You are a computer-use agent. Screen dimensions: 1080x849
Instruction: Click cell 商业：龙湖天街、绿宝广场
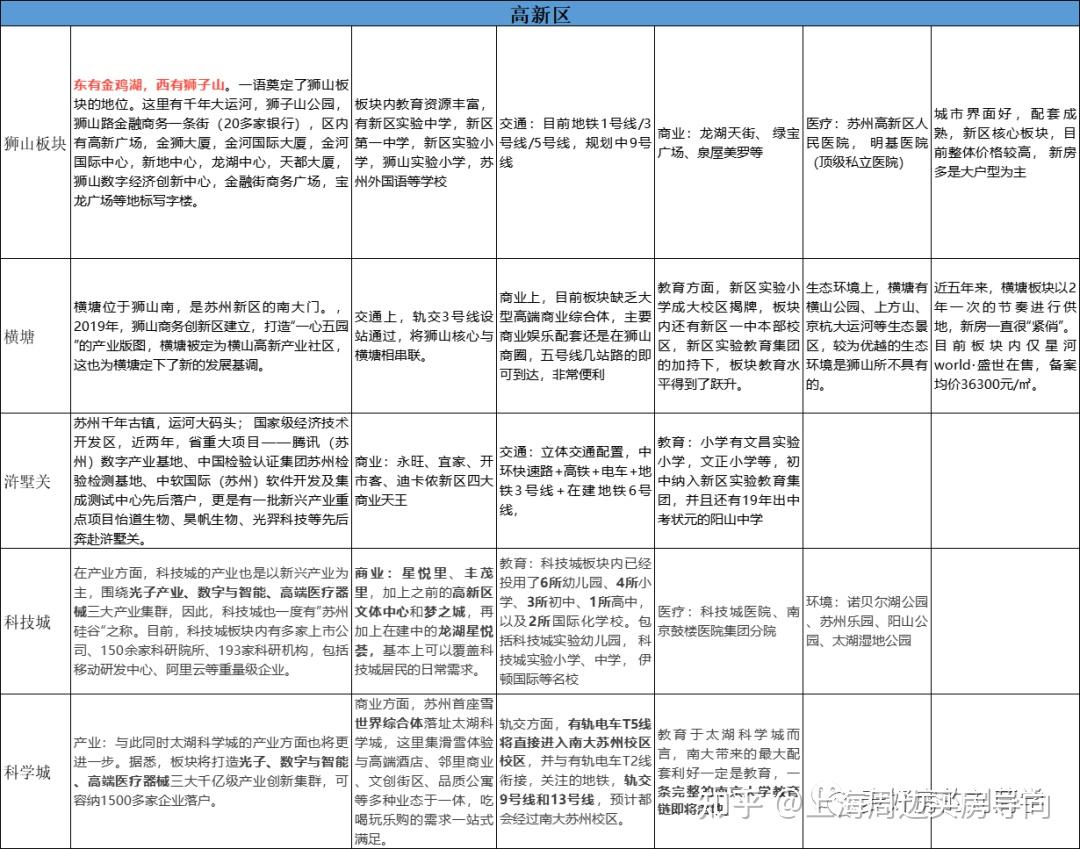[x=728, y=143]
